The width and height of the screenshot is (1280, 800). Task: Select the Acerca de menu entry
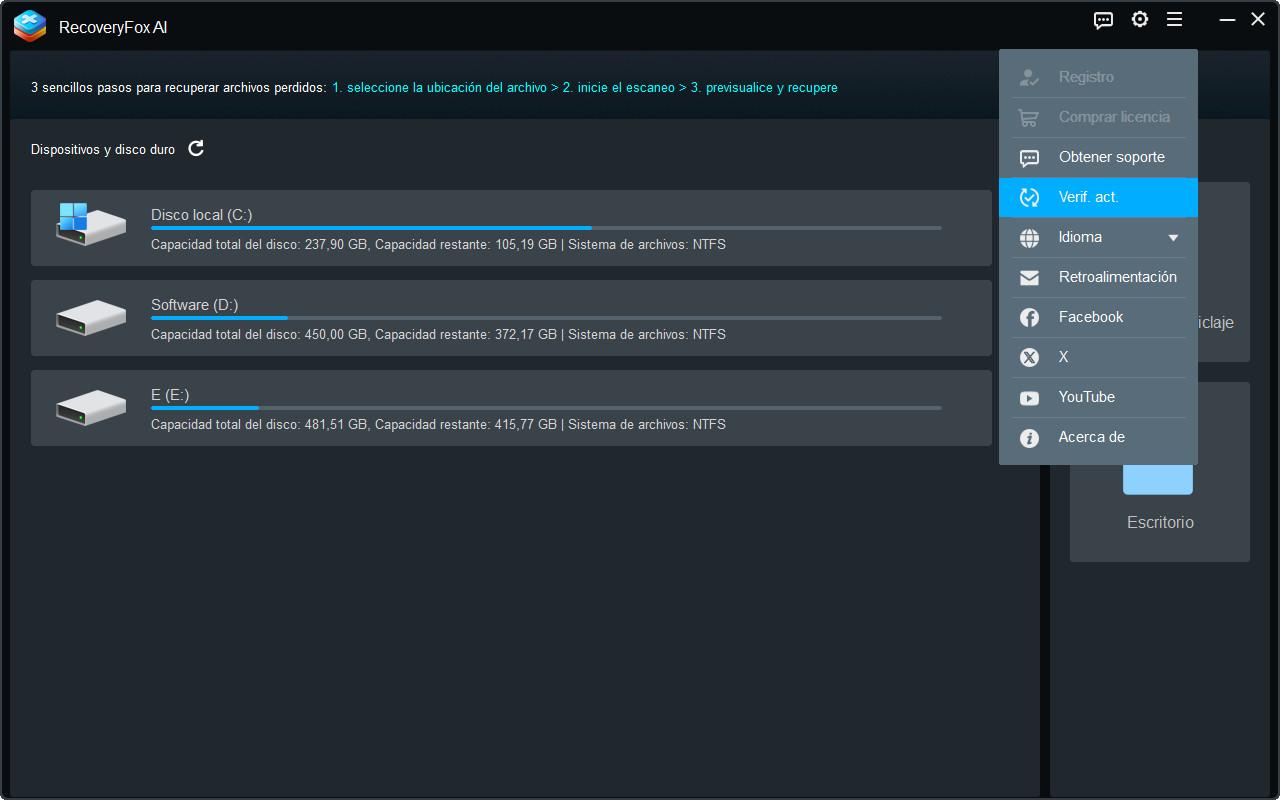click(x=1092, y=437)
